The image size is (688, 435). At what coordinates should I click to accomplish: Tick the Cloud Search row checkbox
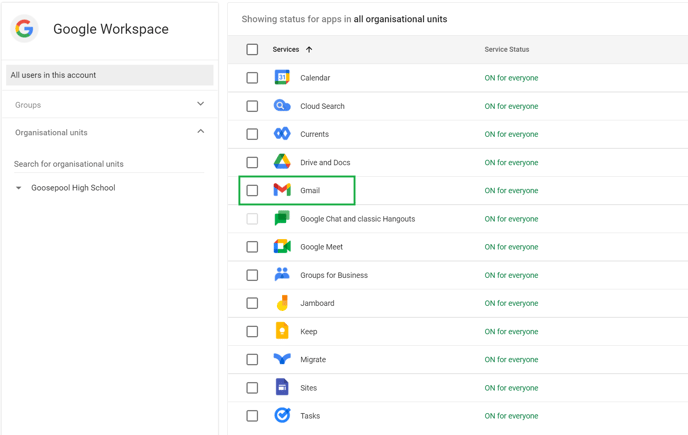pyautogui.click(x=252, y=106)
